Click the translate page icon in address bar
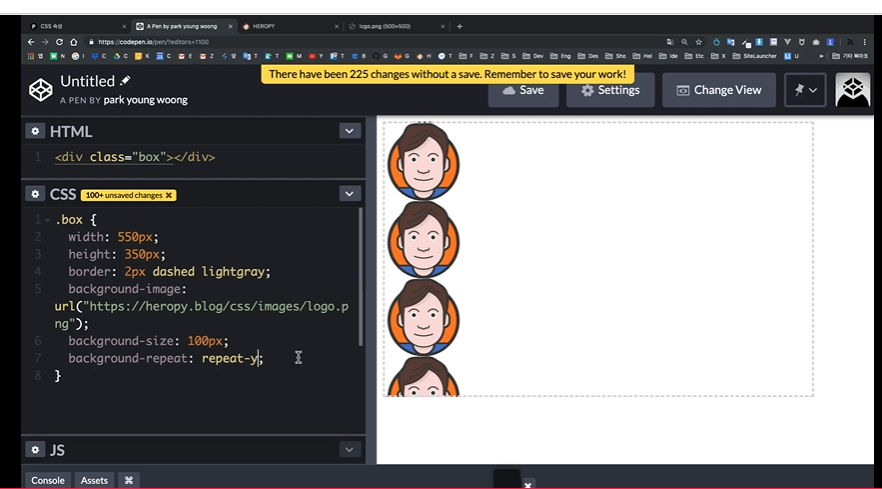 (670, 42)
